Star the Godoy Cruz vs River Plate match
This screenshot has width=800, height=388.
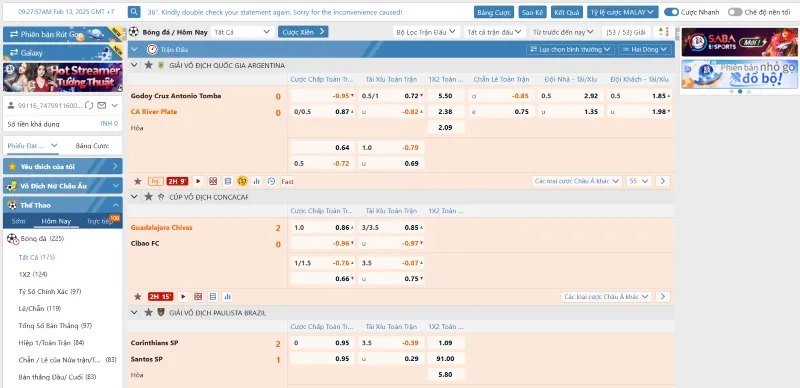137,181
